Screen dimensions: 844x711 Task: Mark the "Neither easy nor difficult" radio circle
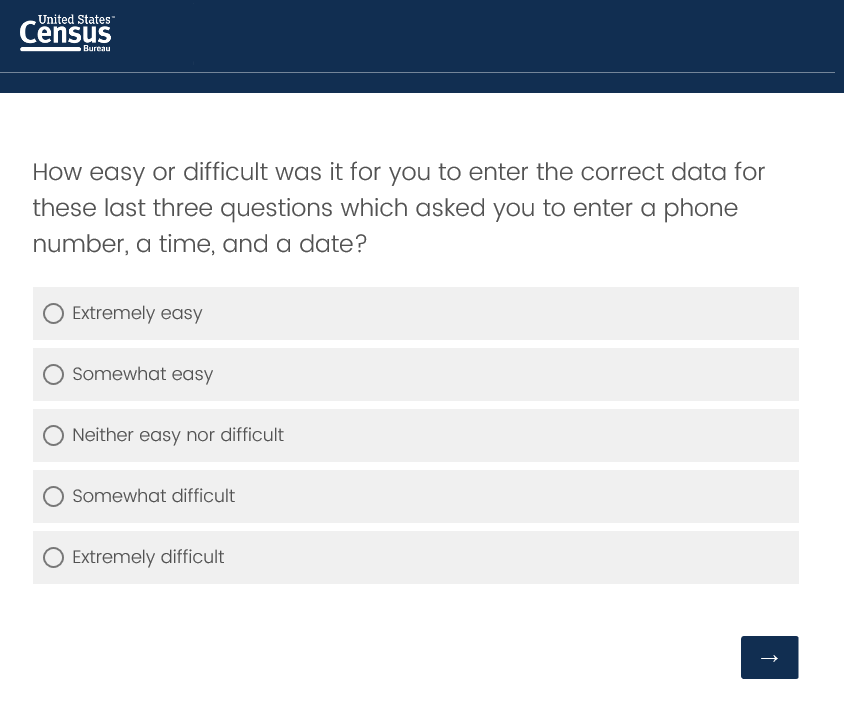point(54,436)
